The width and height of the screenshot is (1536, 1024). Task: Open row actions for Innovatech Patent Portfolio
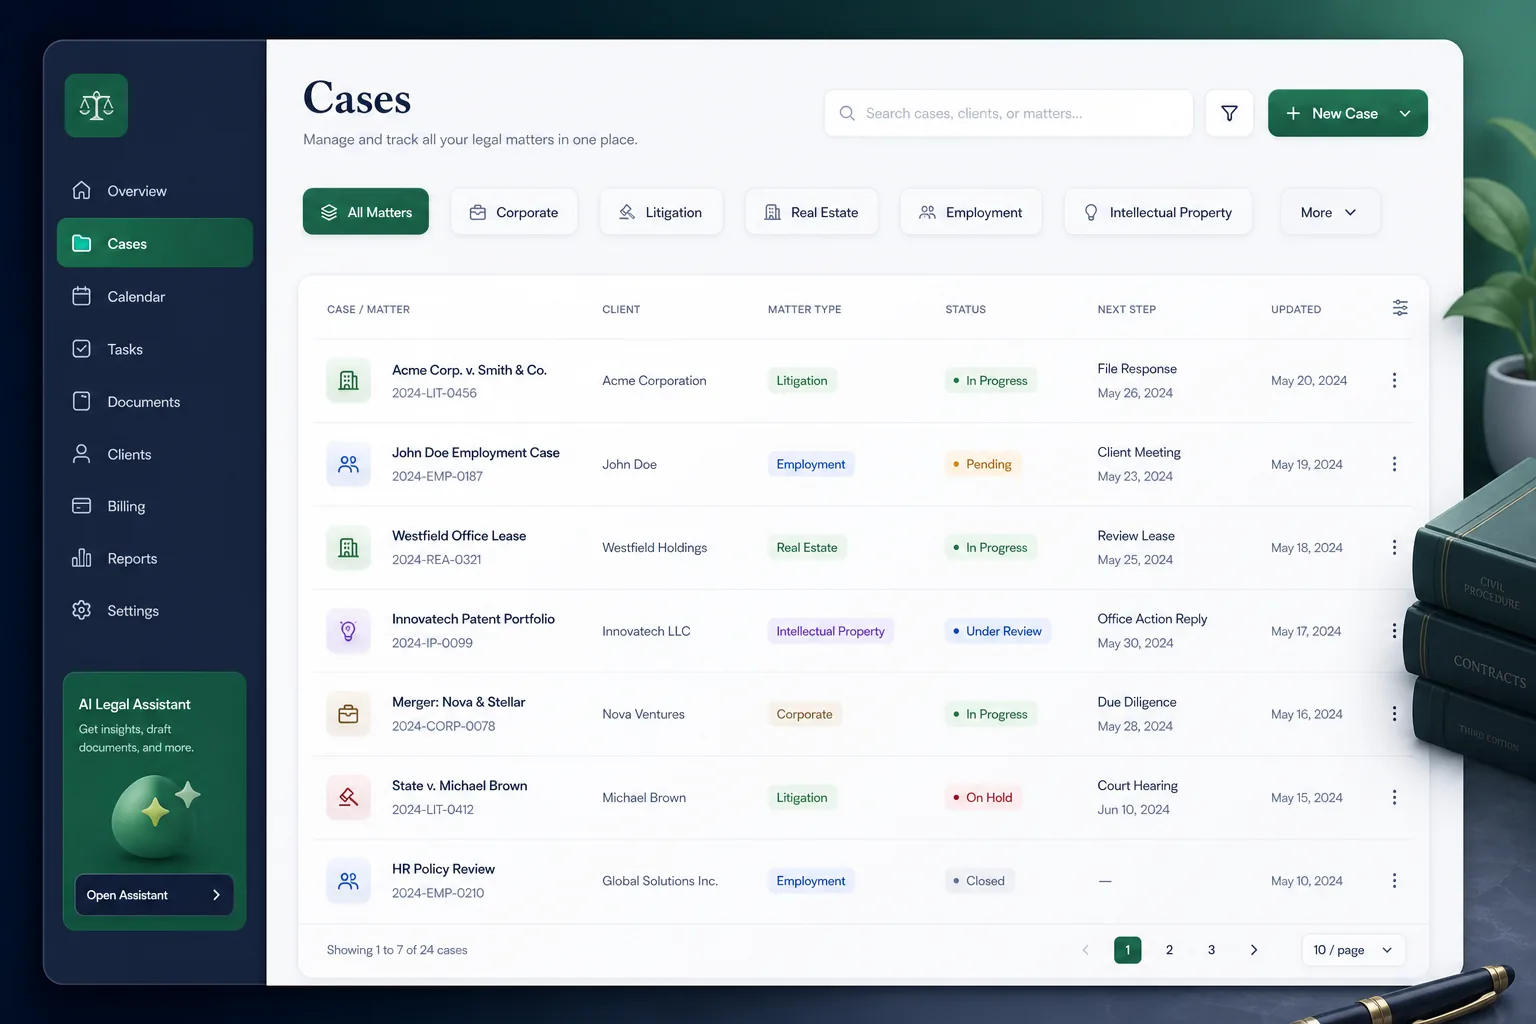coord(1394,631)
